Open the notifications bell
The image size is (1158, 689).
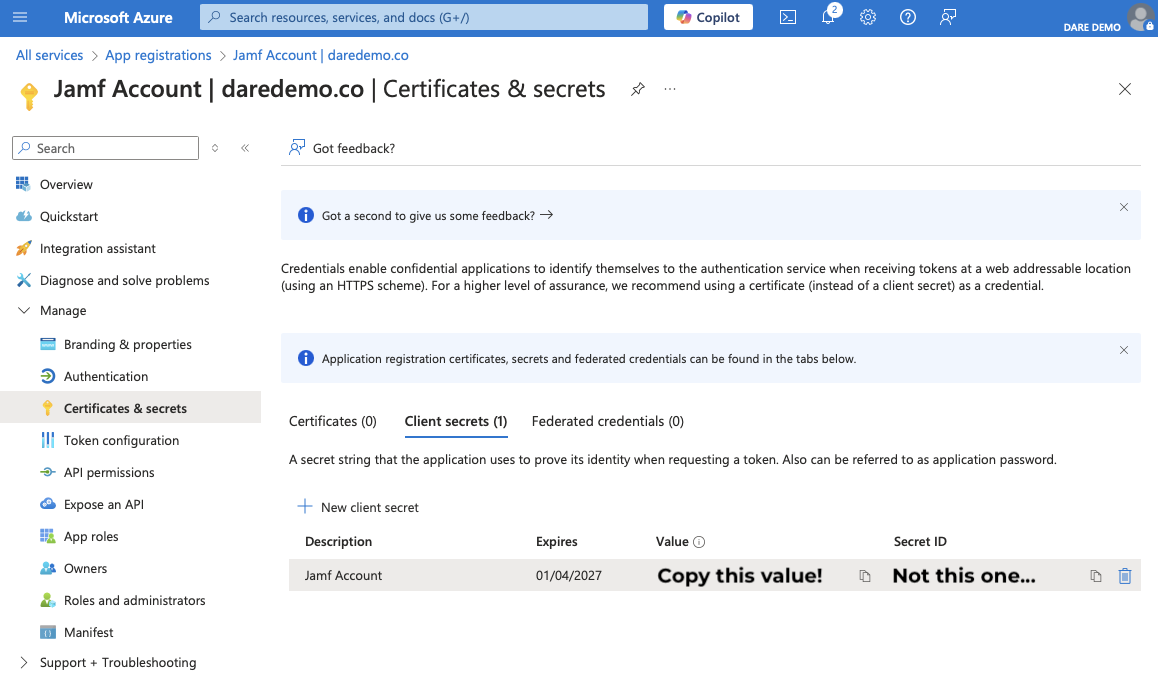pyautogui.click(x=828, y=17)
